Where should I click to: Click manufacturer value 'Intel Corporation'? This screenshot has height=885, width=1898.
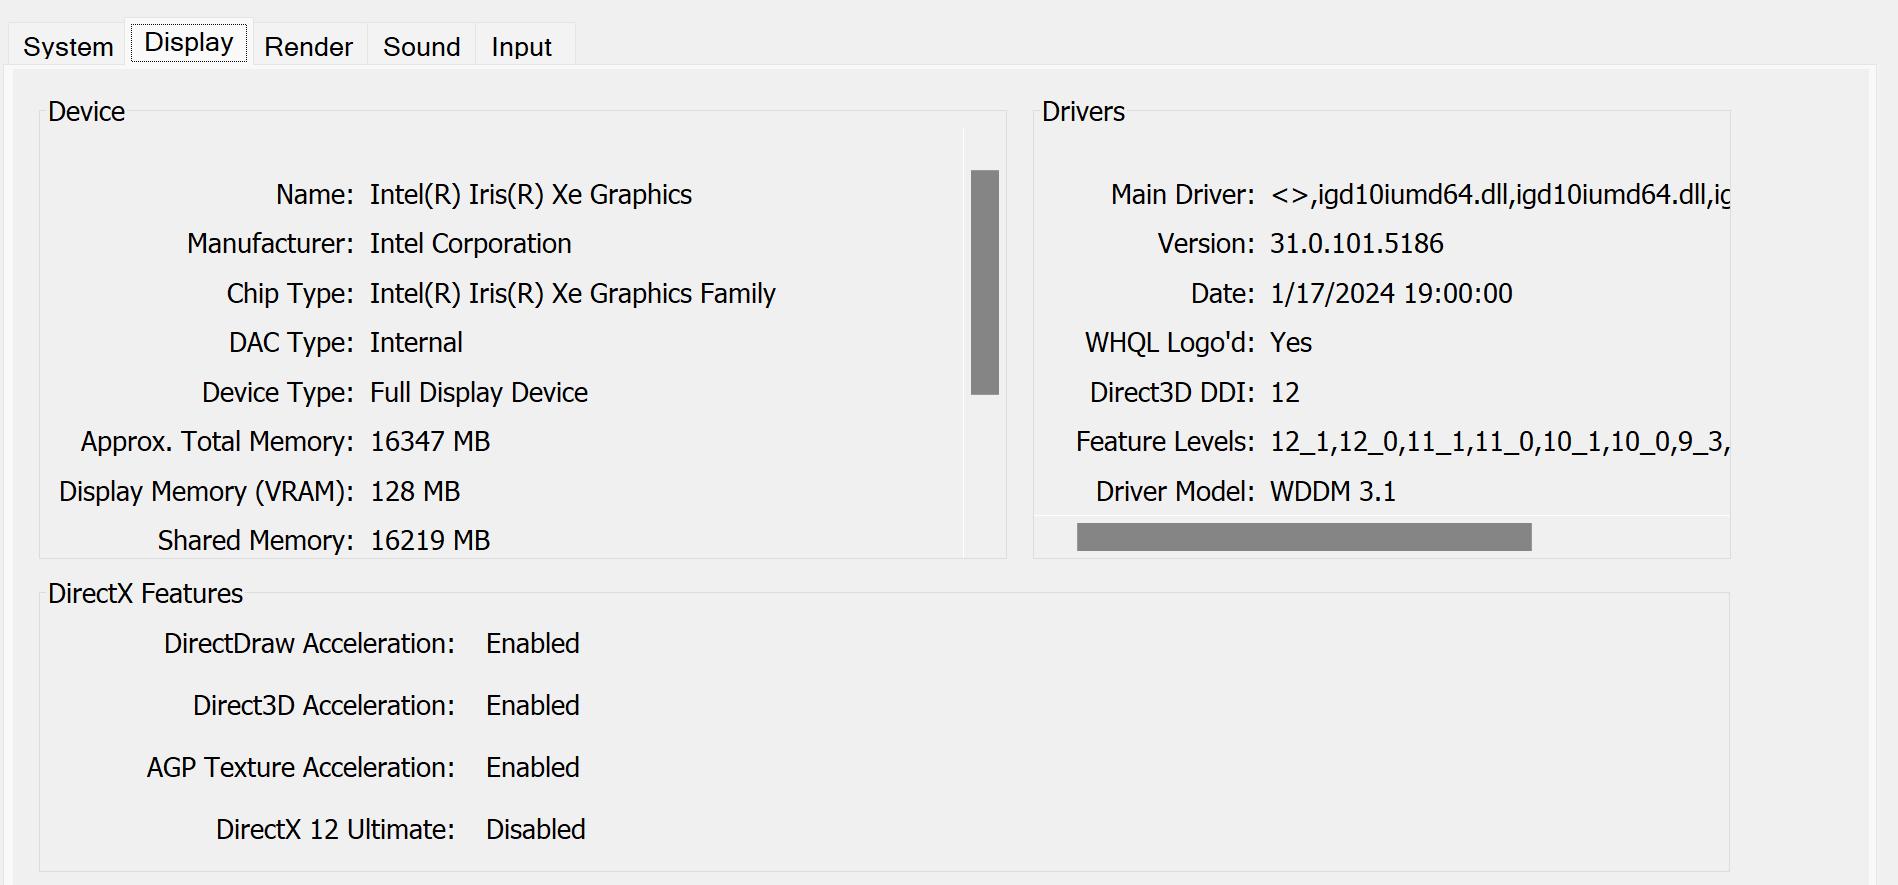click(x=471, y=243)
